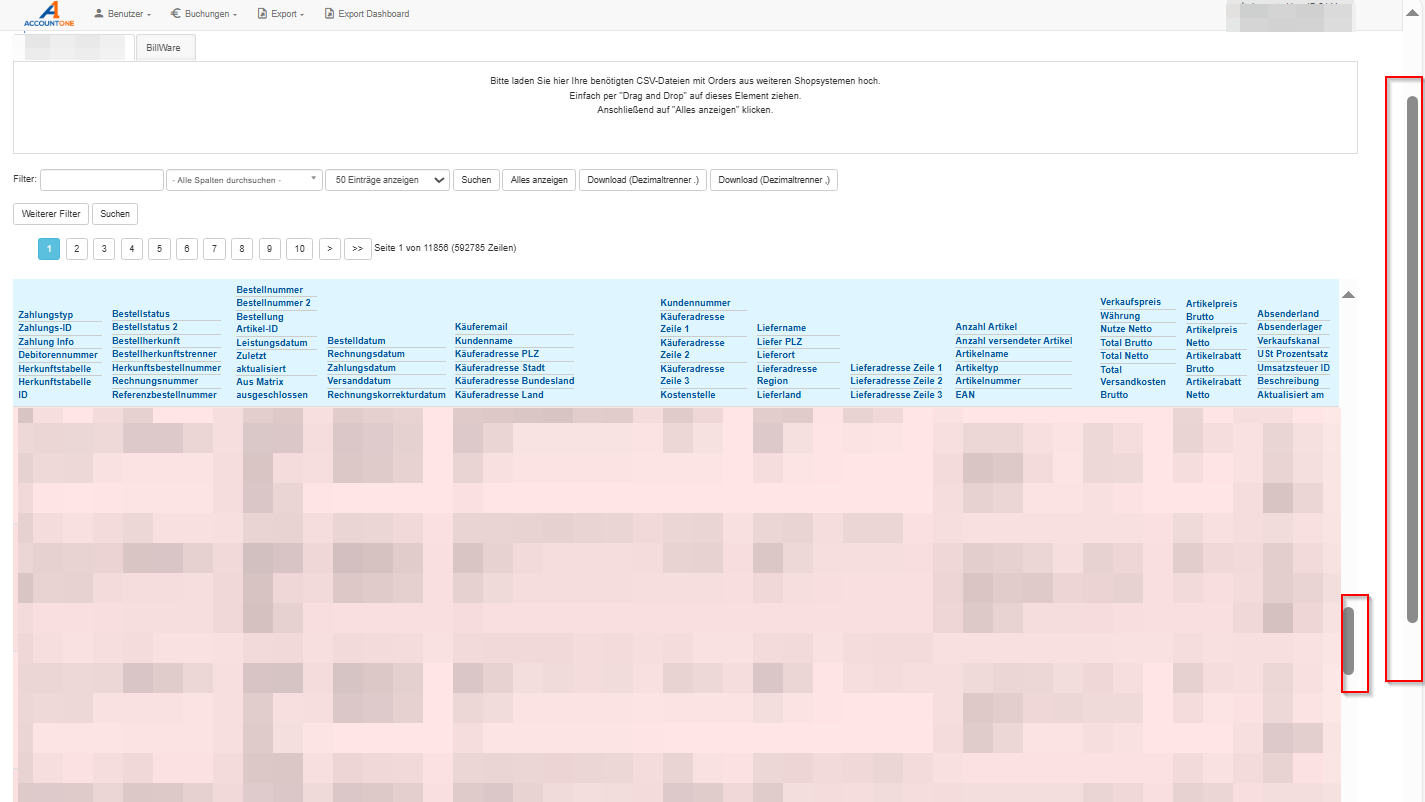
Task: Click Download (Dezimaltrenner .) button
Action: pyautogui.click(x=642, y=180)
